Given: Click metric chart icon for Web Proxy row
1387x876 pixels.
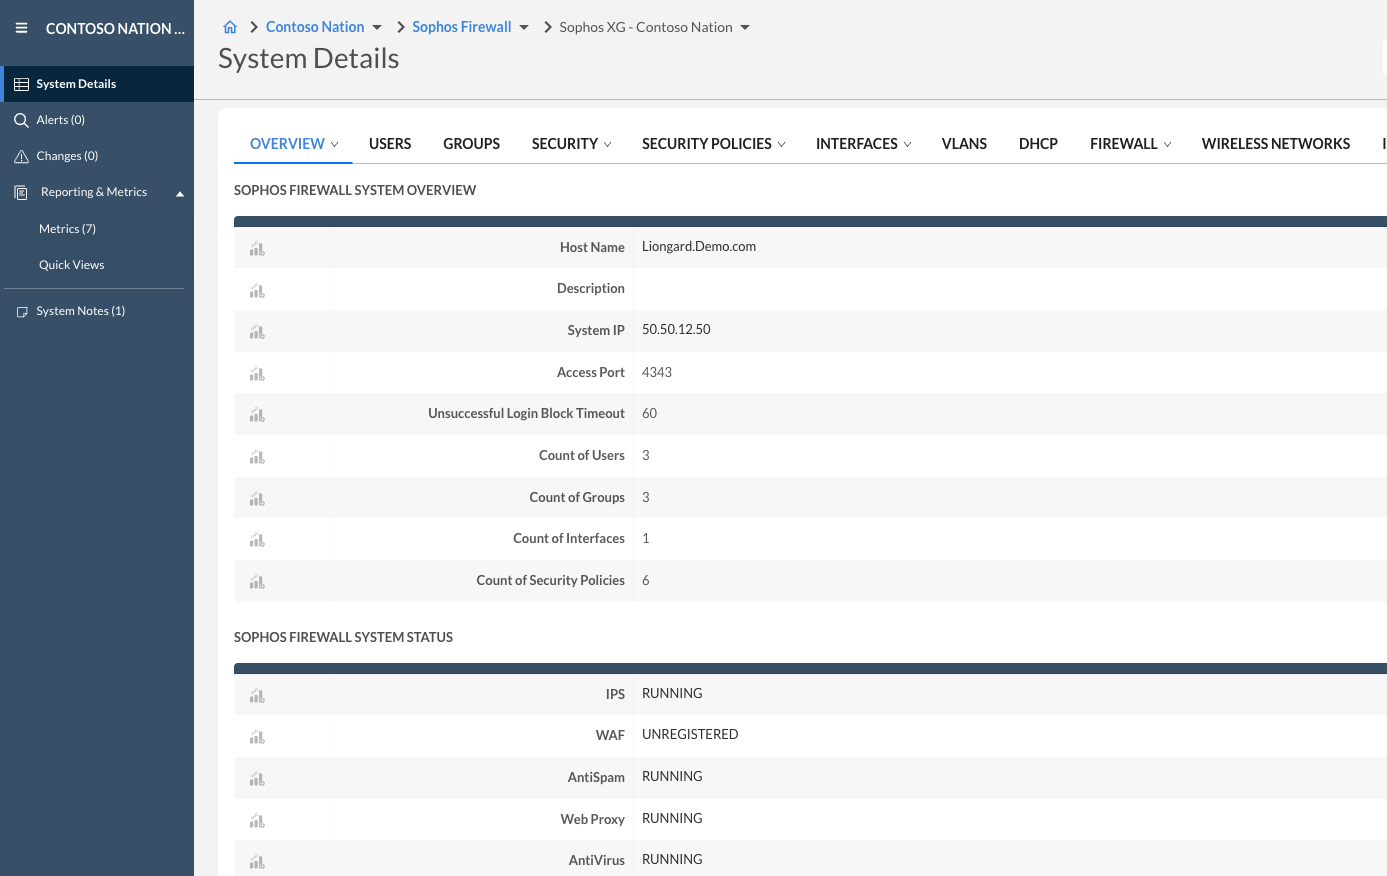Looking at the screenshot, I should 257,821.
